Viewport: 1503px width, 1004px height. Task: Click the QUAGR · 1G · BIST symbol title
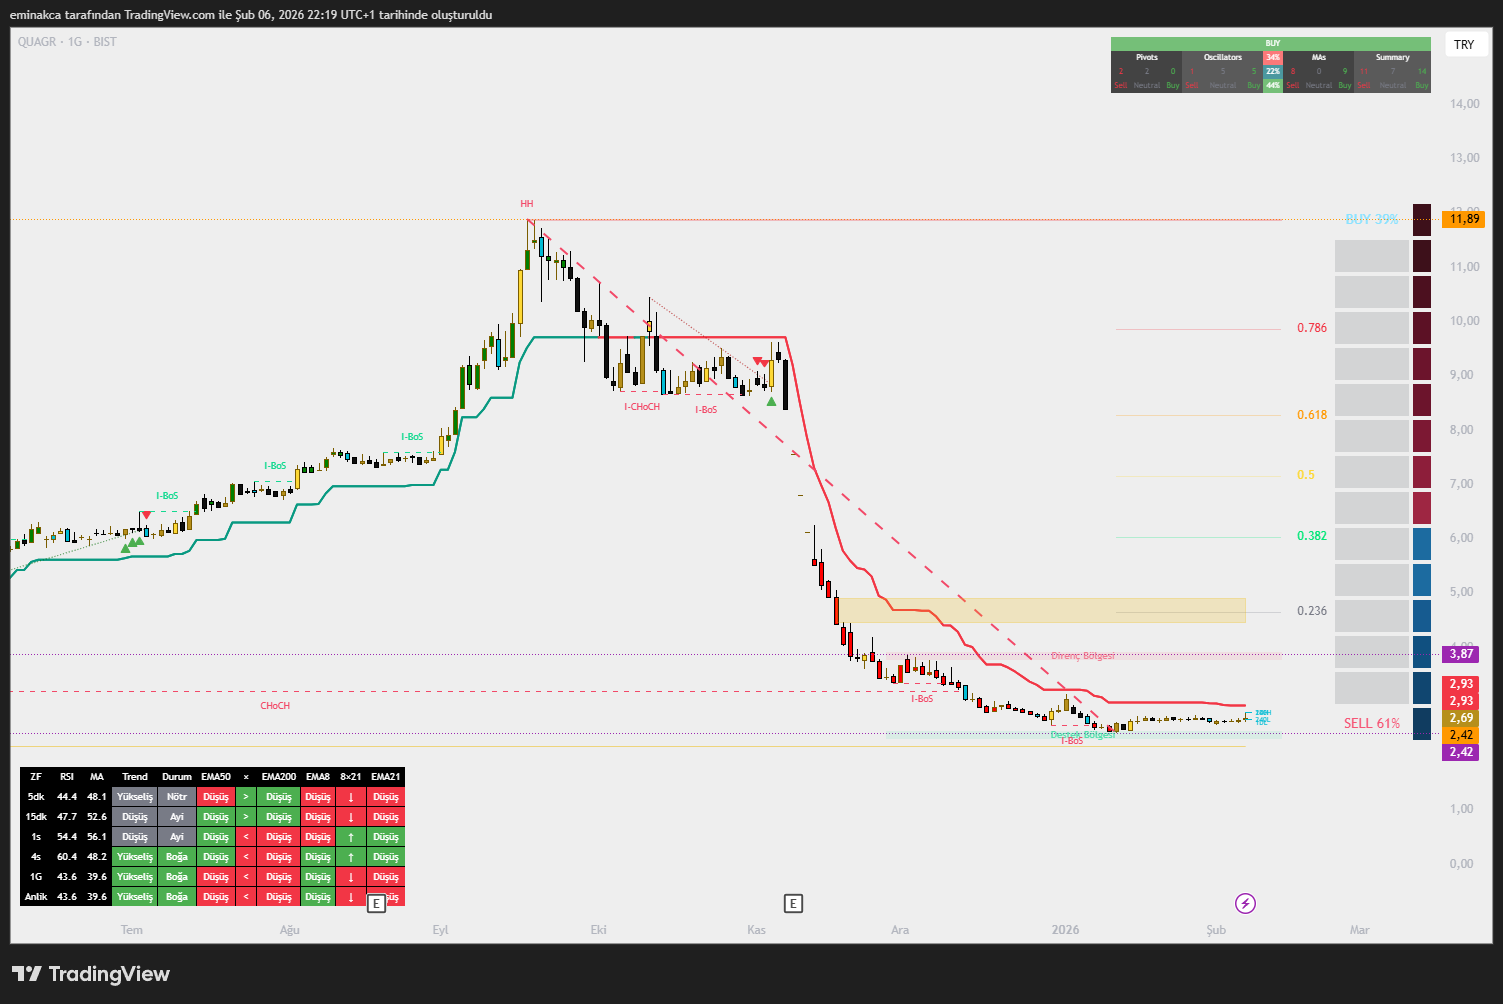[x=67, y=42]
